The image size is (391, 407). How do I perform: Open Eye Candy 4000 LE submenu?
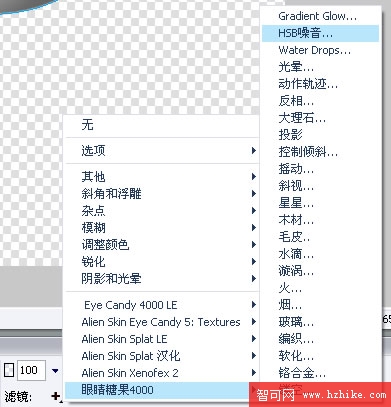click(162, 305)
